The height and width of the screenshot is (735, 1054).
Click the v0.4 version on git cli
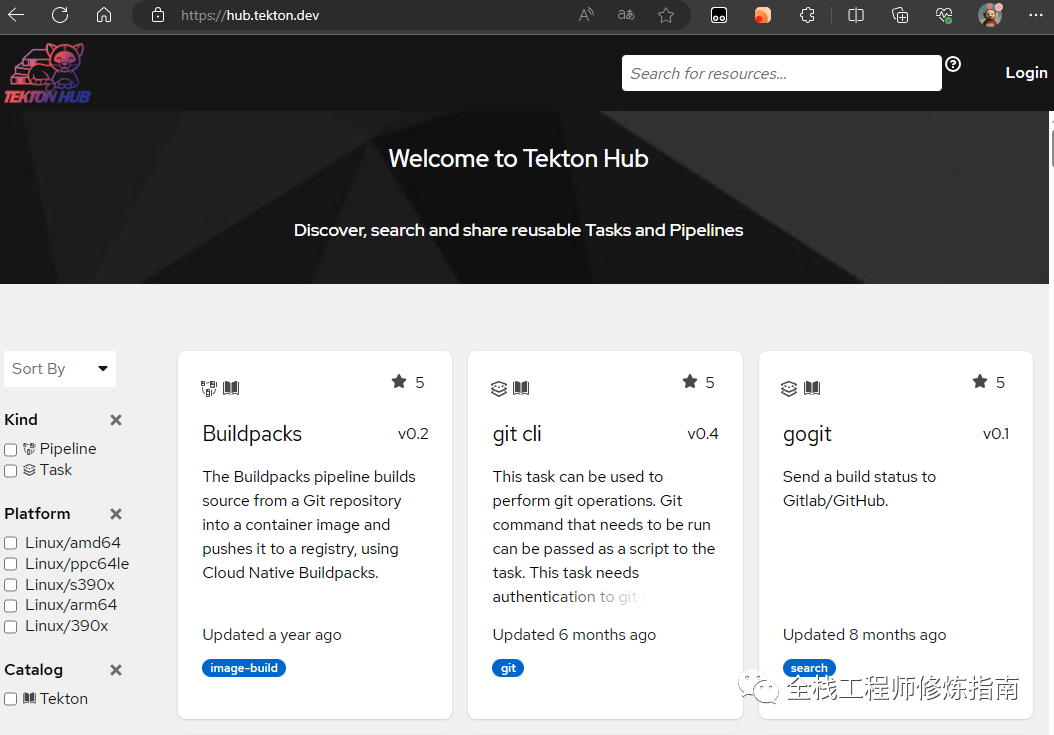(x=703, y=434)
